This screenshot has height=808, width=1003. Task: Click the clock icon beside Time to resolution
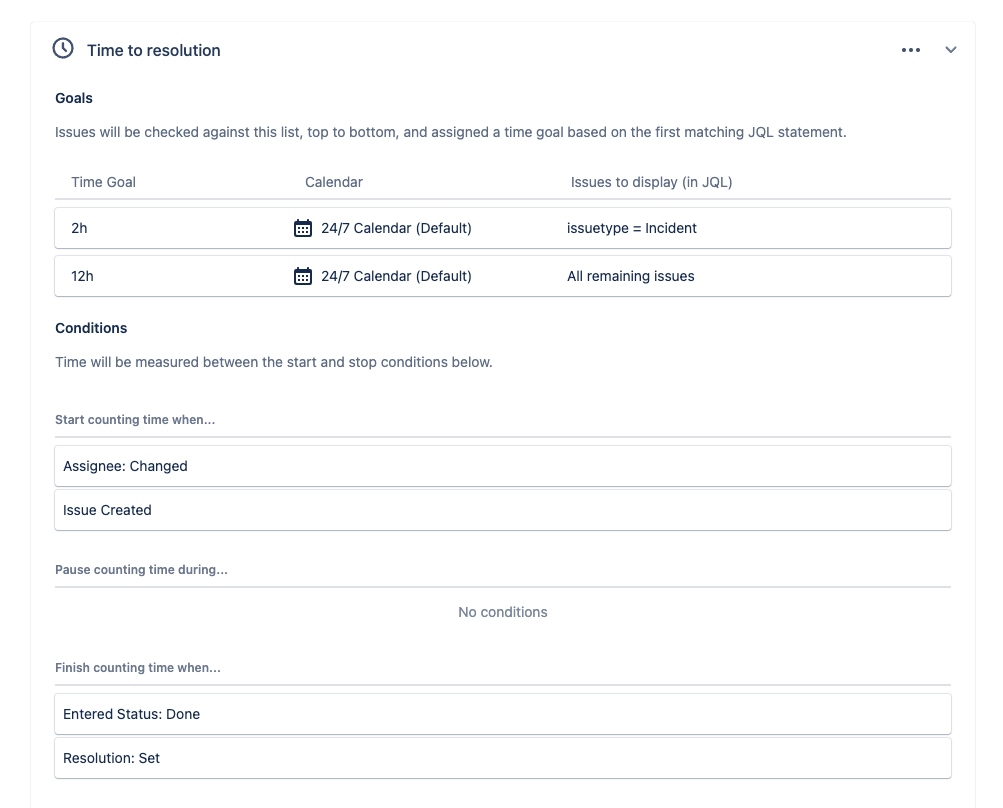(63, 49)
